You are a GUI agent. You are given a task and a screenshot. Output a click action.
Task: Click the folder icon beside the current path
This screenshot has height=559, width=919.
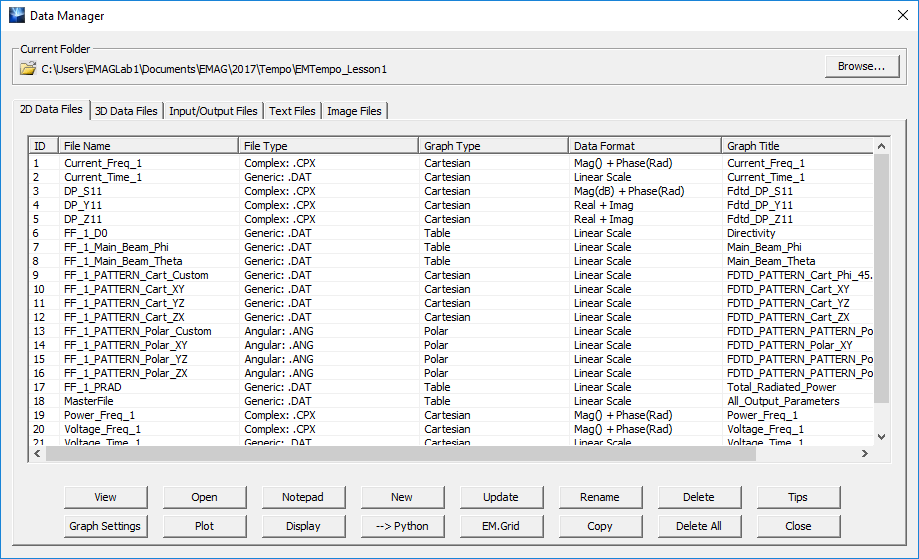[28, 69]
